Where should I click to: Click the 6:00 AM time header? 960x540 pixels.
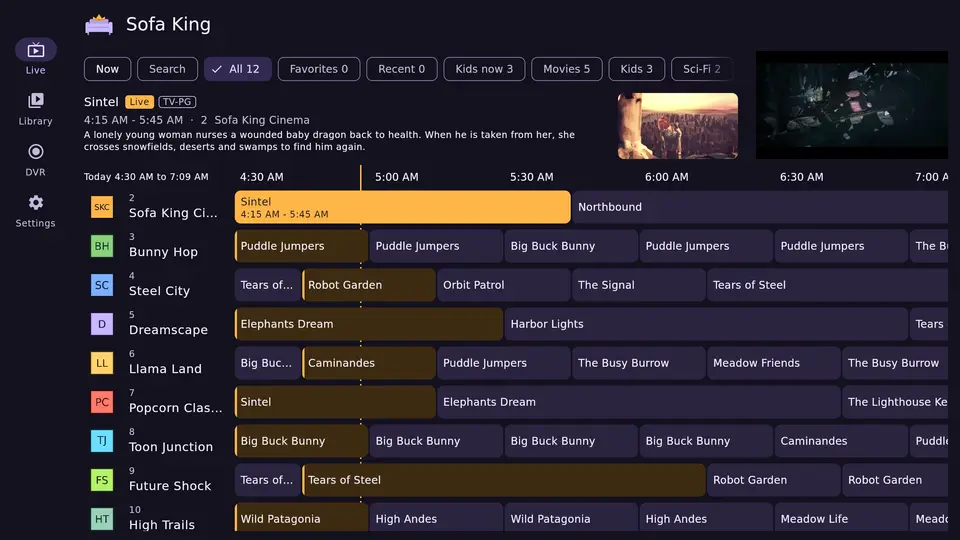coord(666,177)
